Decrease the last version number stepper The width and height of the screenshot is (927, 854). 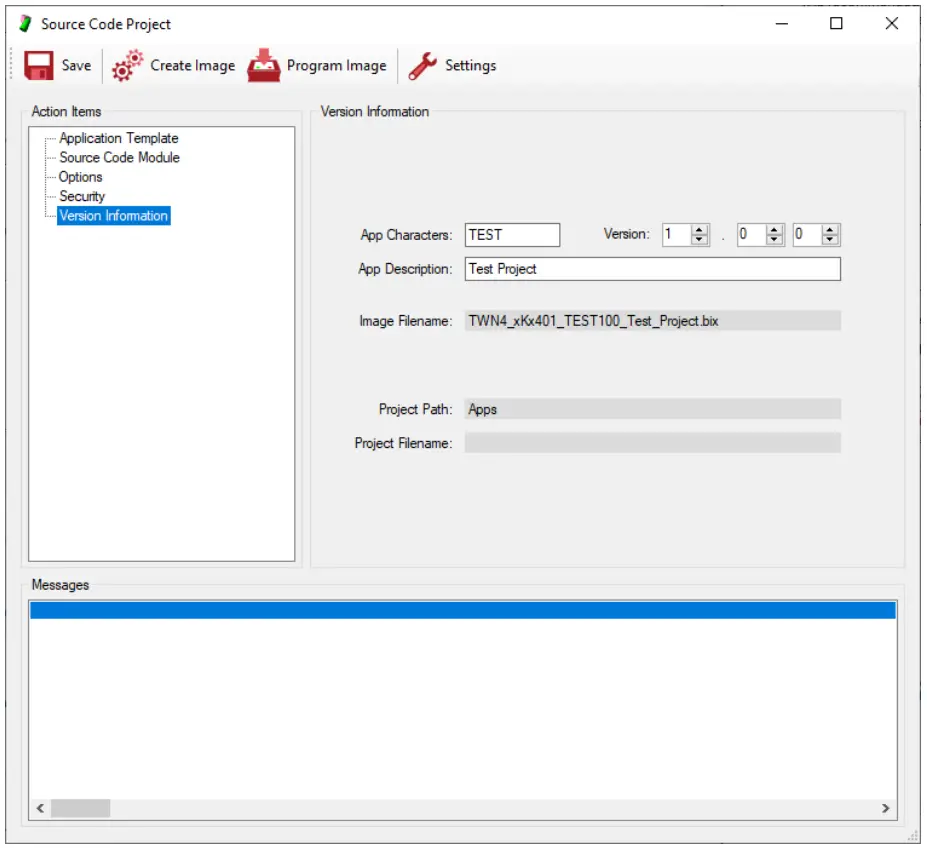[x=830, y=240]
